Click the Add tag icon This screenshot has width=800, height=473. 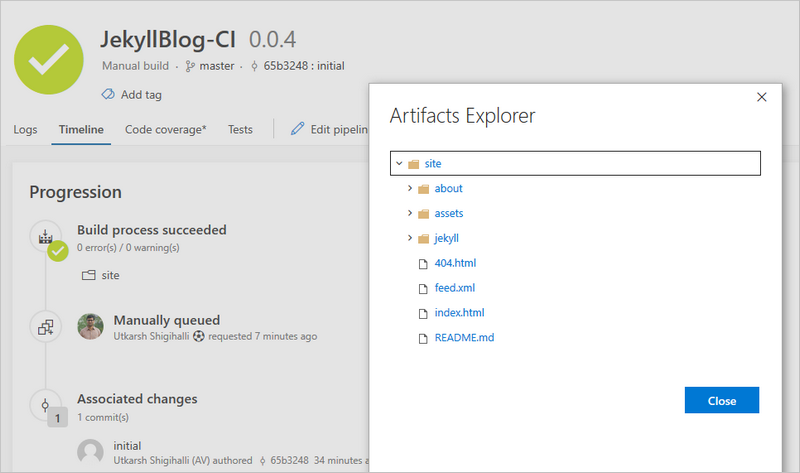[x=108, y=94]
